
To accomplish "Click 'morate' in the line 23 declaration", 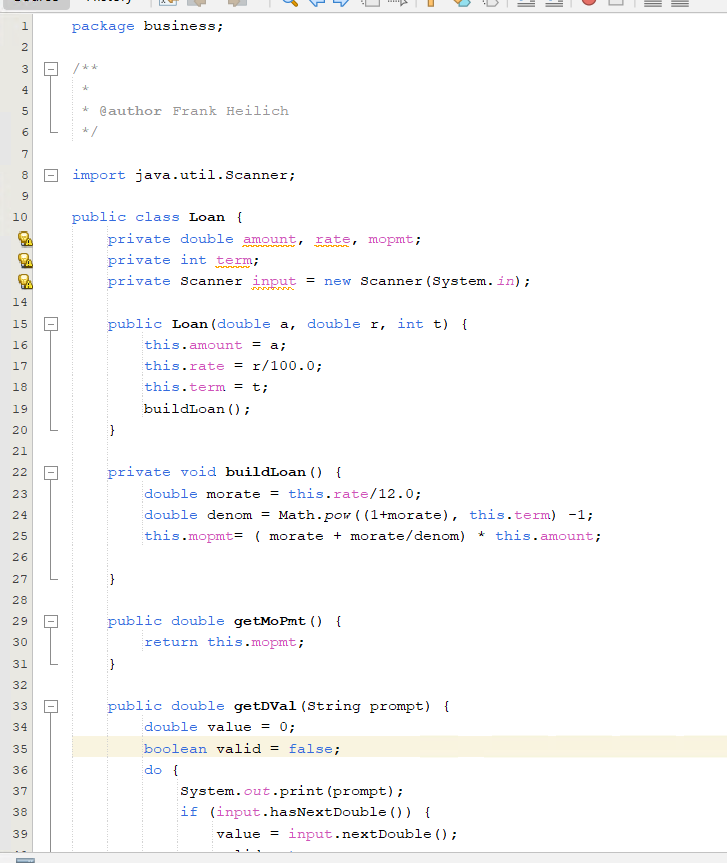I will point(233,494).
